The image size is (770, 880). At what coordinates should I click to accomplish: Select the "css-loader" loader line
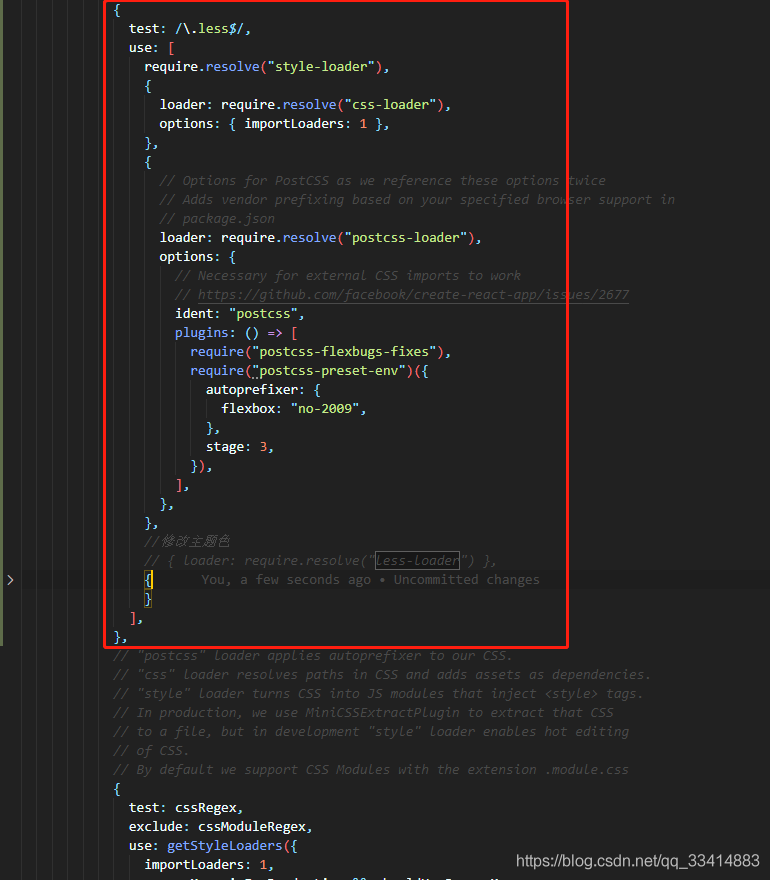[305, 105]
